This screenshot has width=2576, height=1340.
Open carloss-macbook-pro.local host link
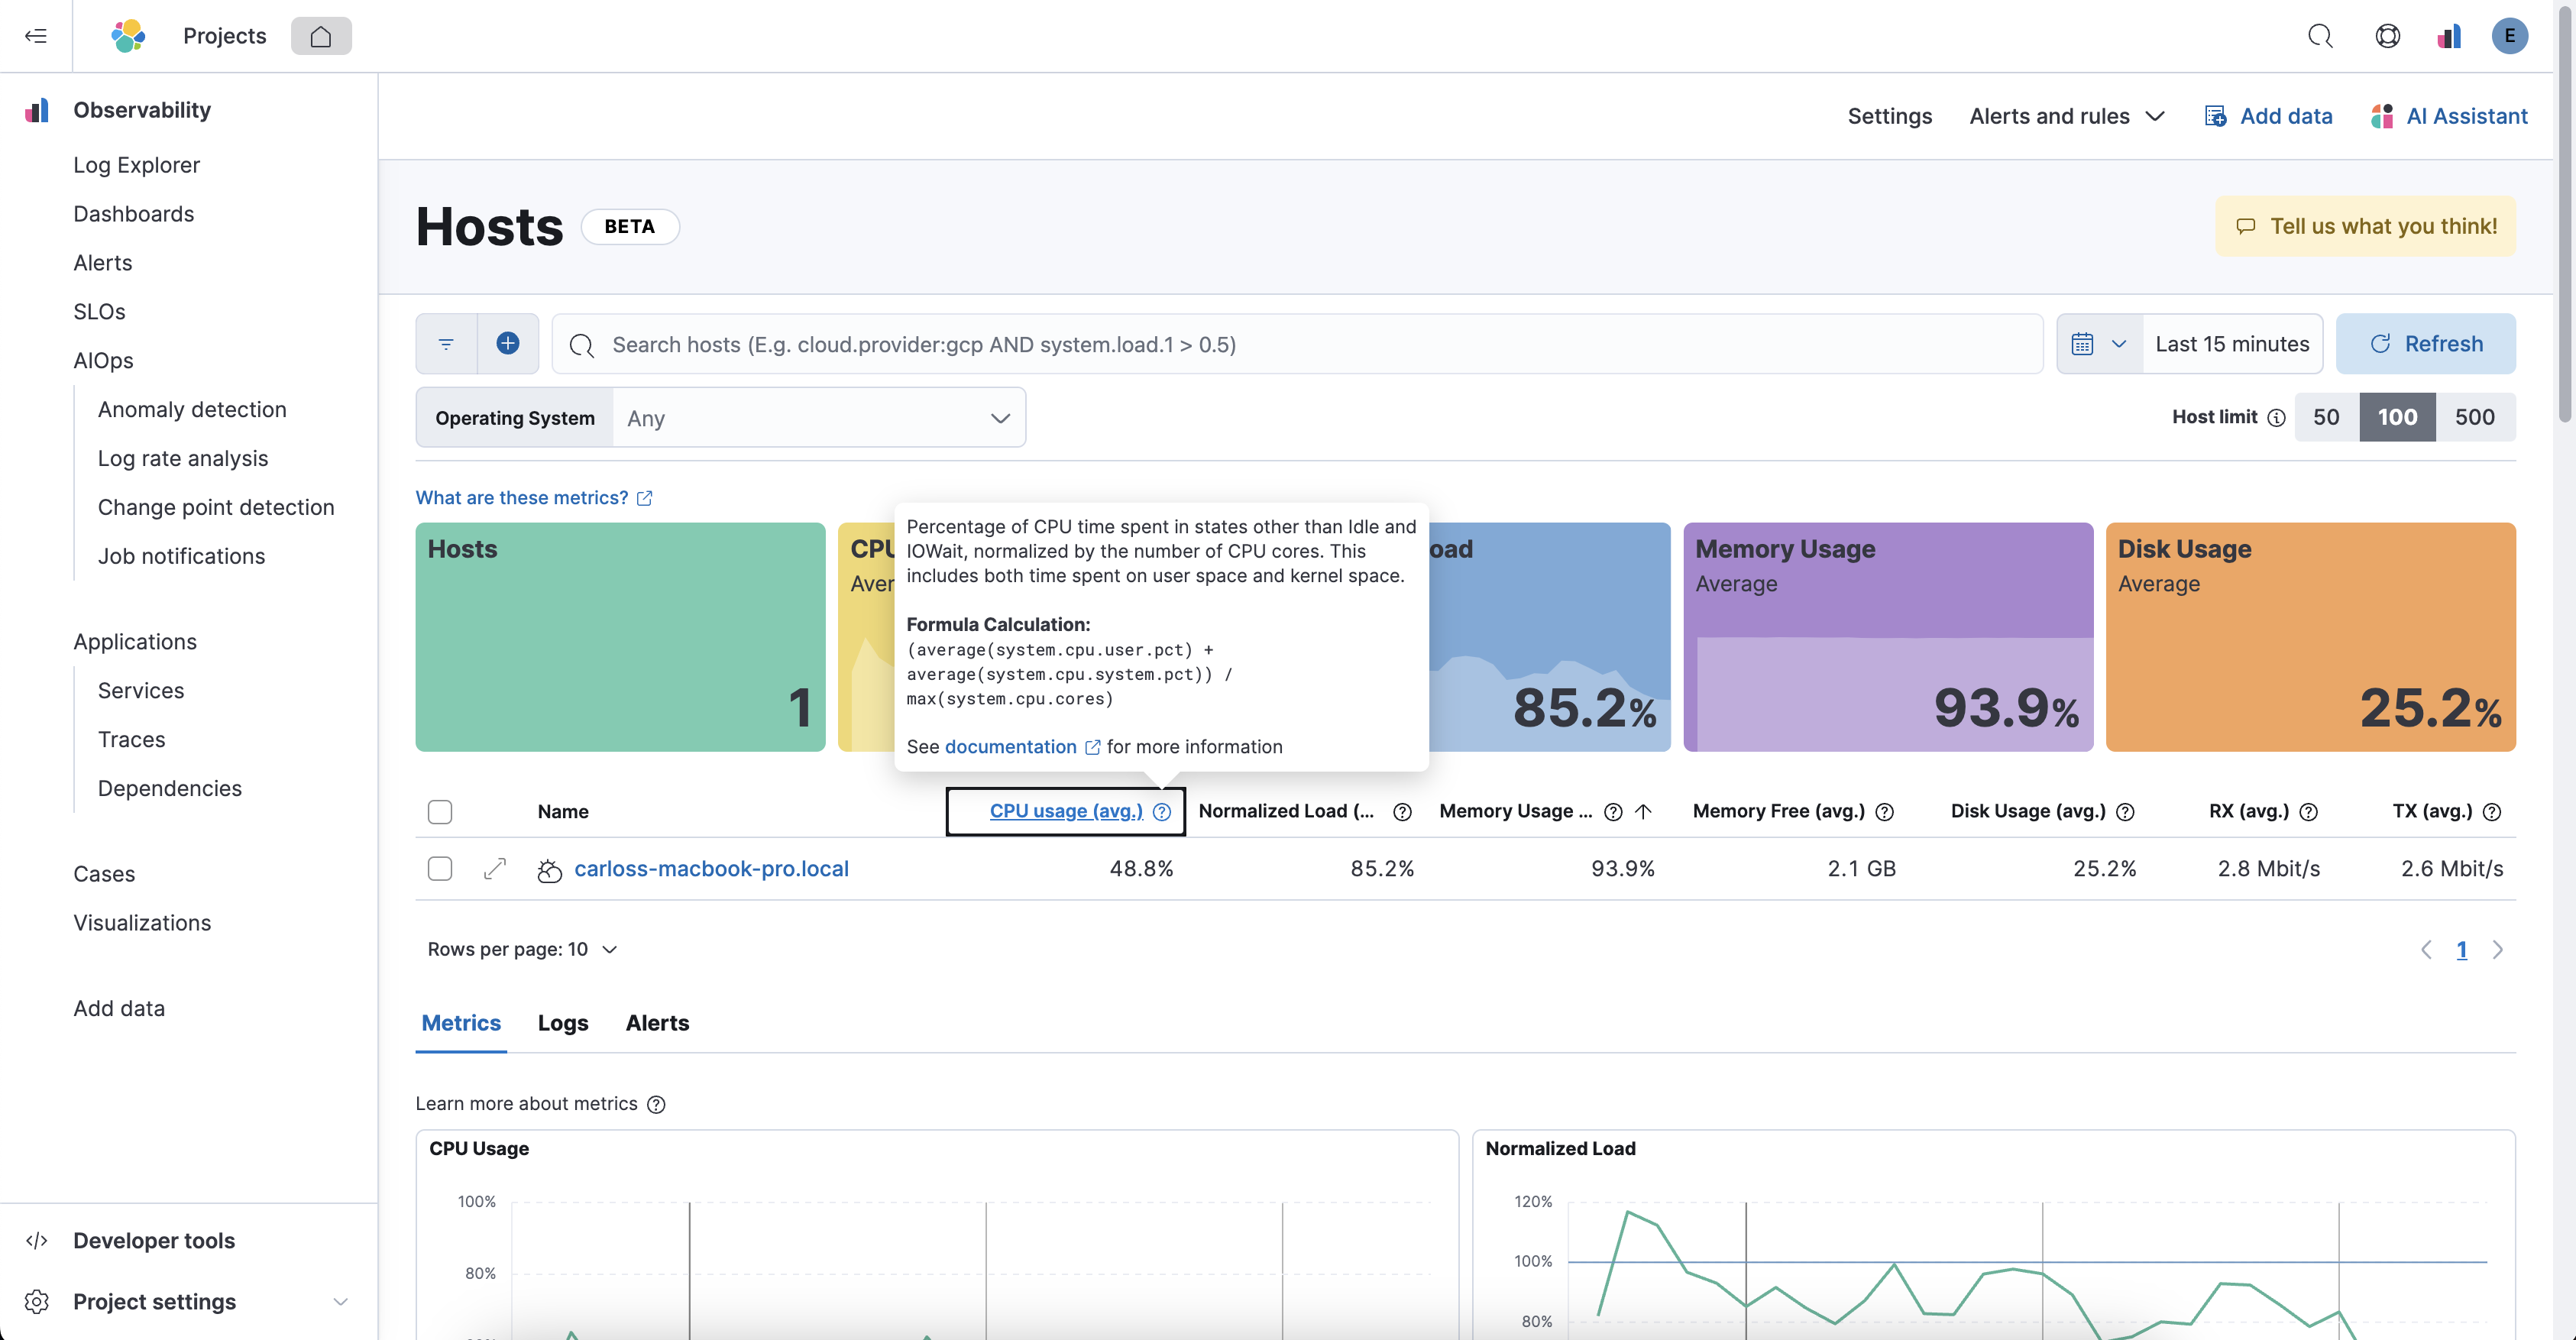pos(711,869)
